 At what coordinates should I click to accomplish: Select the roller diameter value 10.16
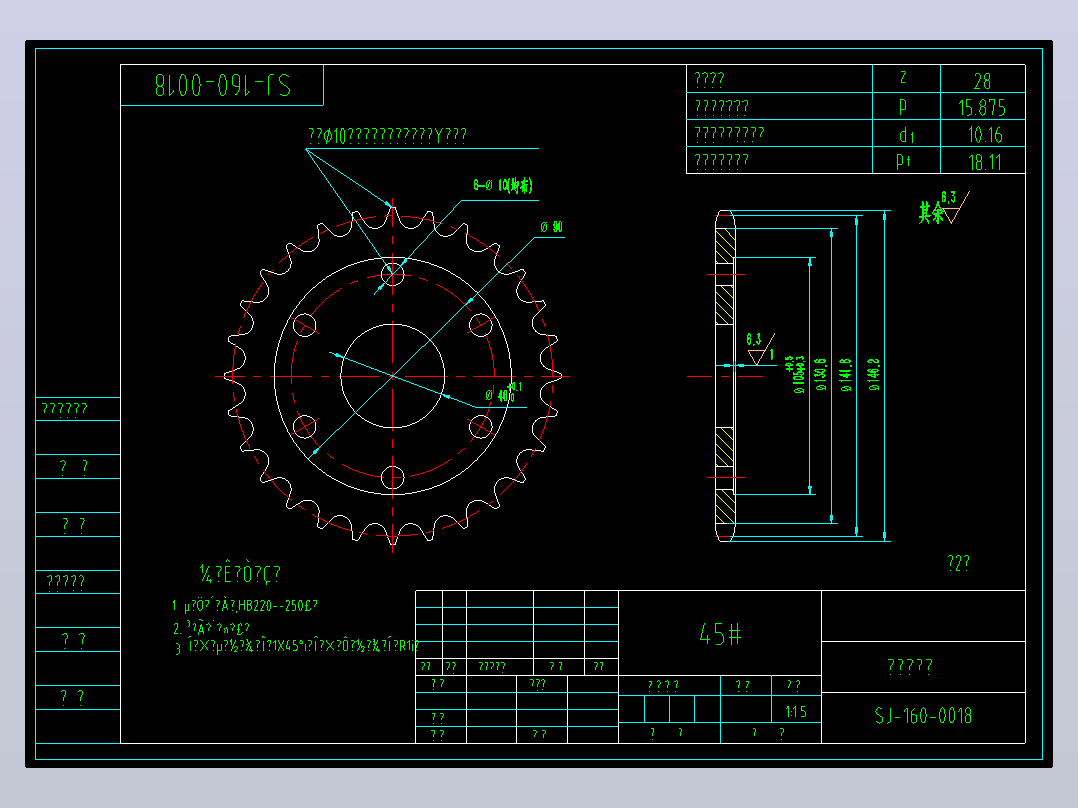pyautogui.click(x=984, y=135)
